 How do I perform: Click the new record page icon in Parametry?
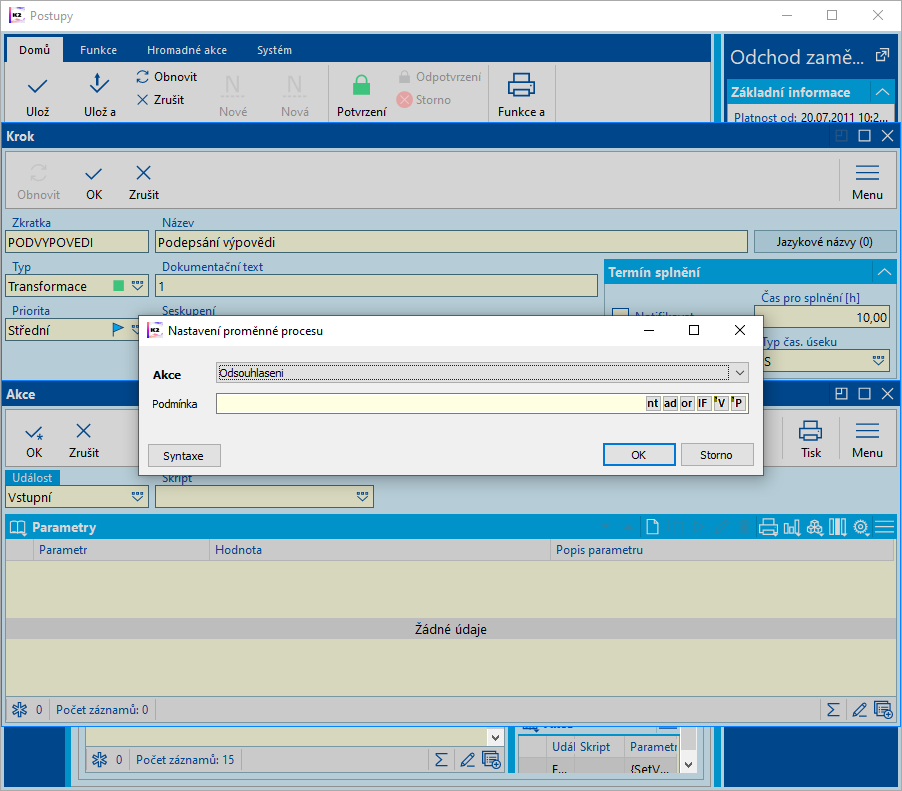652,527
